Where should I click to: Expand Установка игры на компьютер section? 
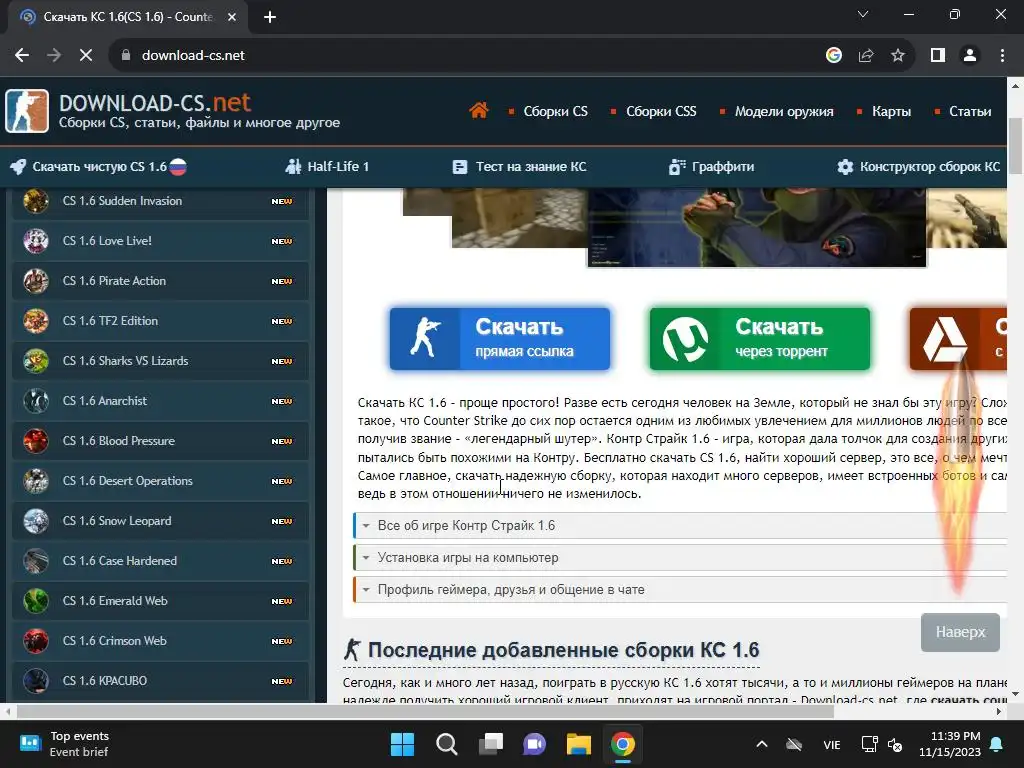coord(680,558)
